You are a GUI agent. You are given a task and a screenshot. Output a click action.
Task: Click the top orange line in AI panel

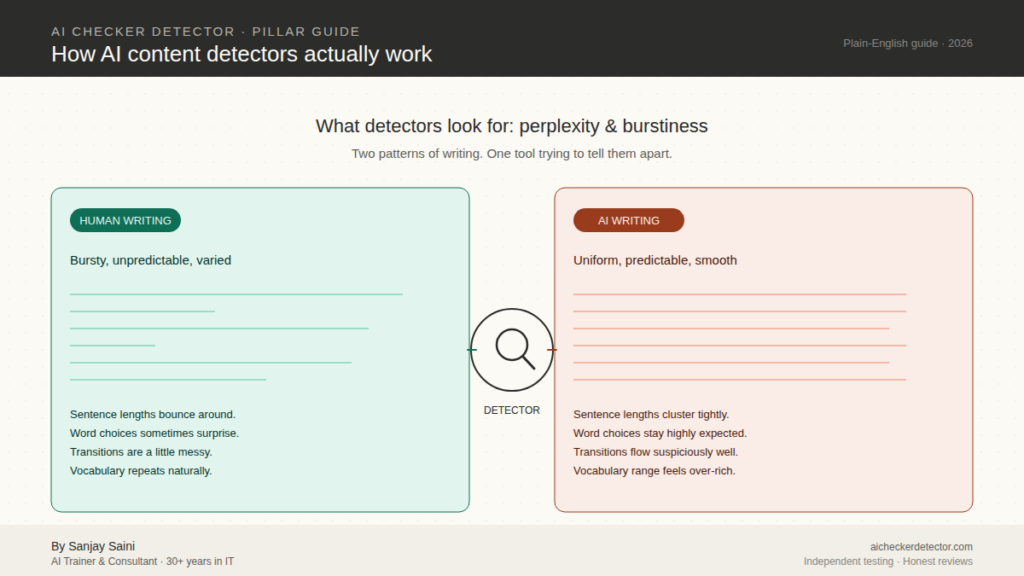click(x=739, y=294)
